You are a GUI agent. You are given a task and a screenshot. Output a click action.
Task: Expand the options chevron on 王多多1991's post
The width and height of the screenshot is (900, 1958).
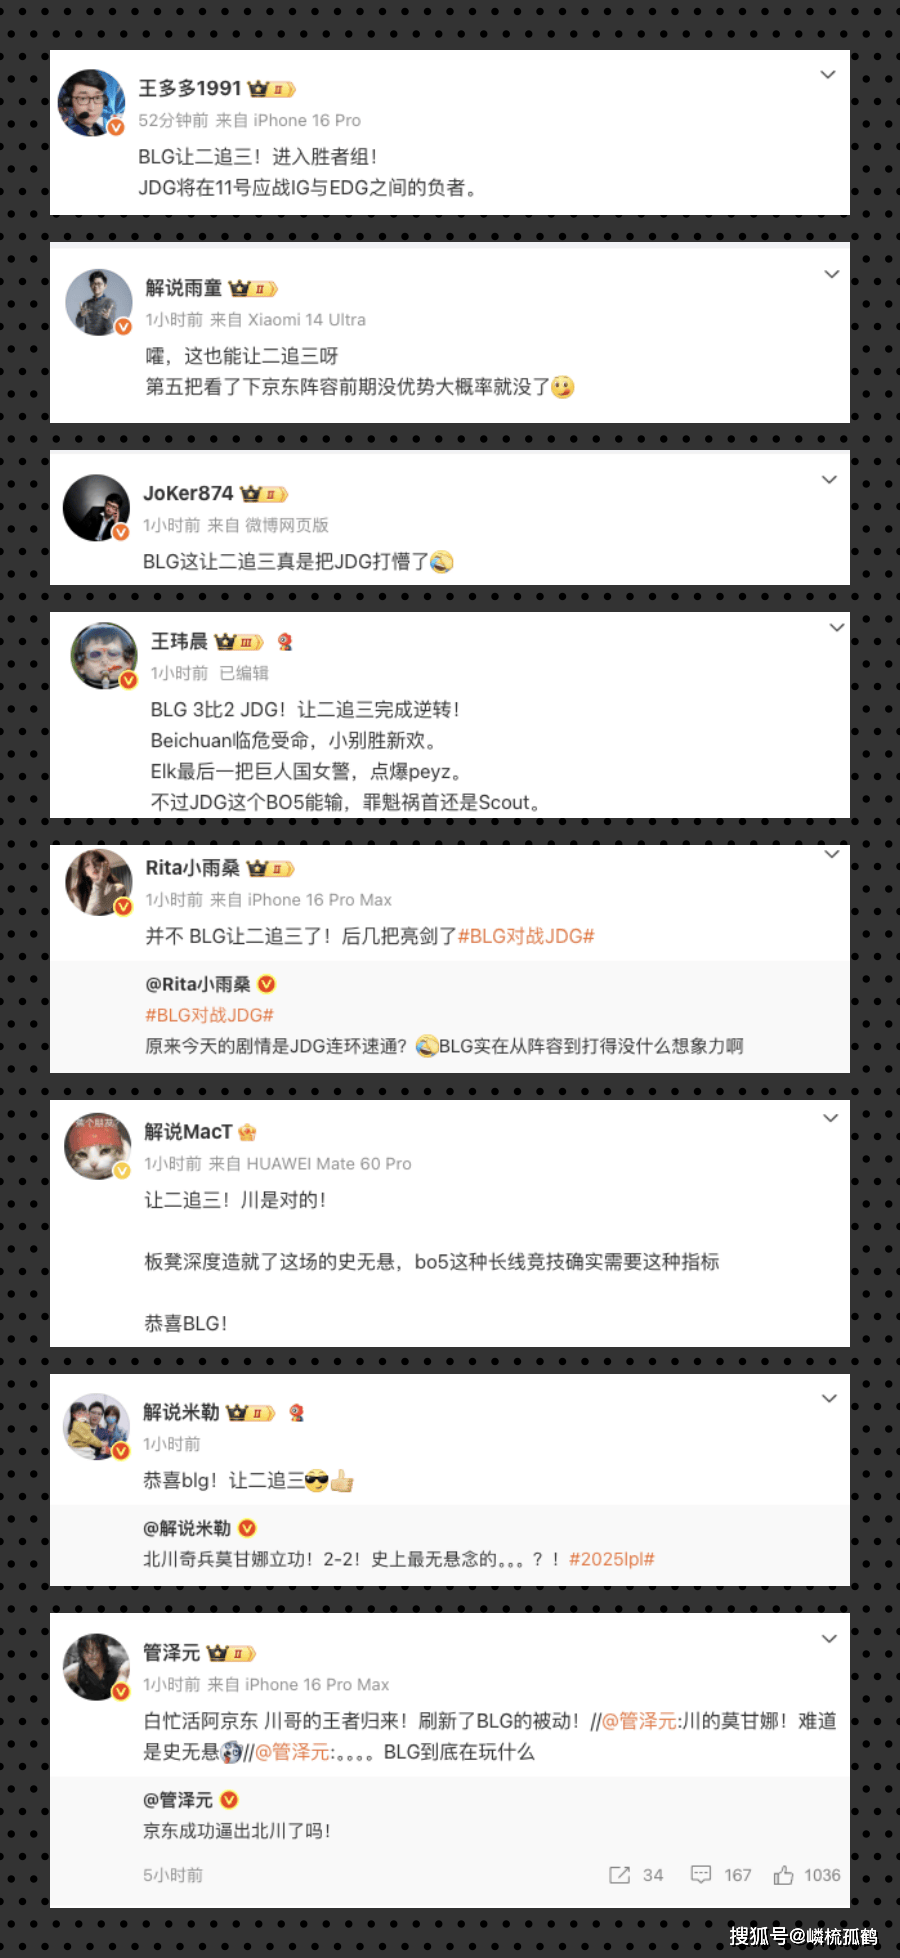(828, 75)
